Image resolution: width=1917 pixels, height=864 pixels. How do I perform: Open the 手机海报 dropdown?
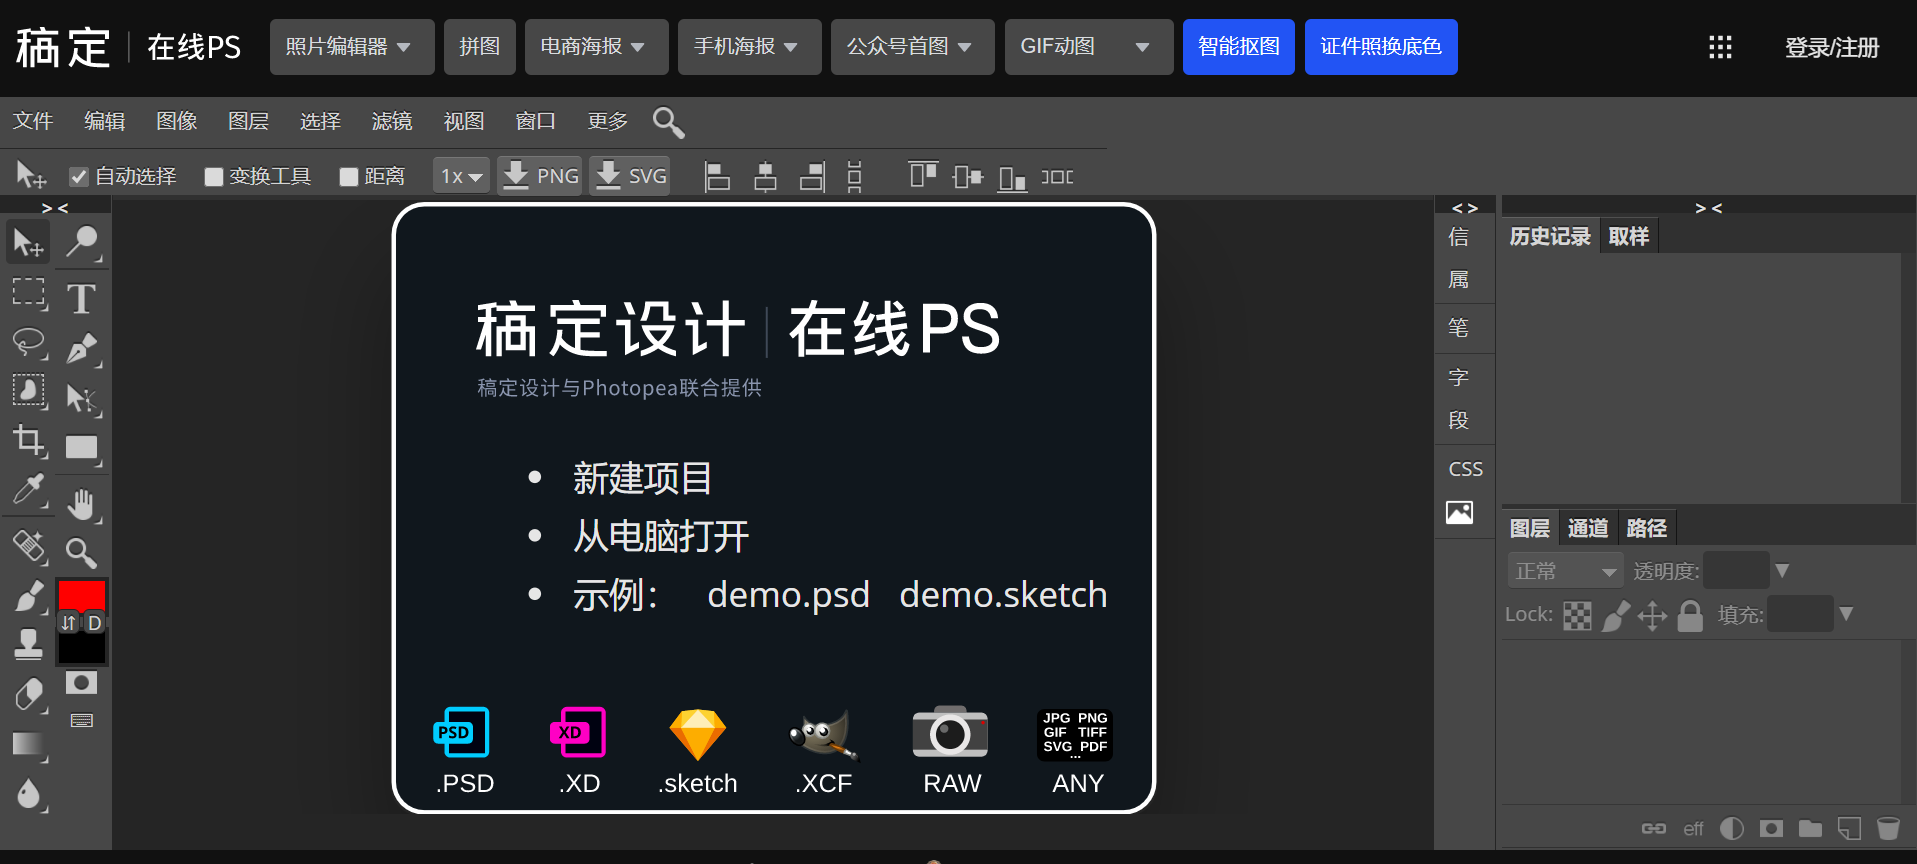coord(750,47)
